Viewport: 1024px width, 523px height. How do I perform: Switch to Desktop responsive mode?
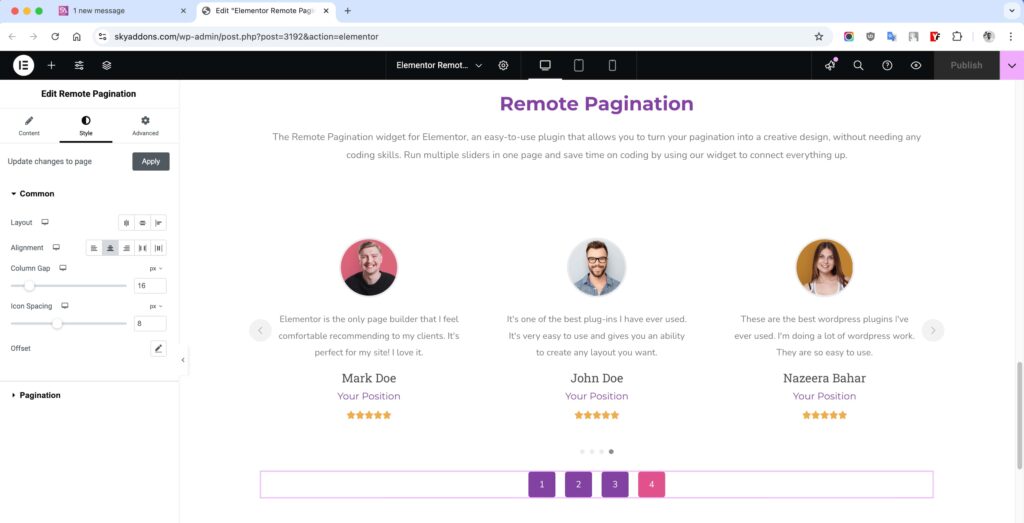point(545,65)
